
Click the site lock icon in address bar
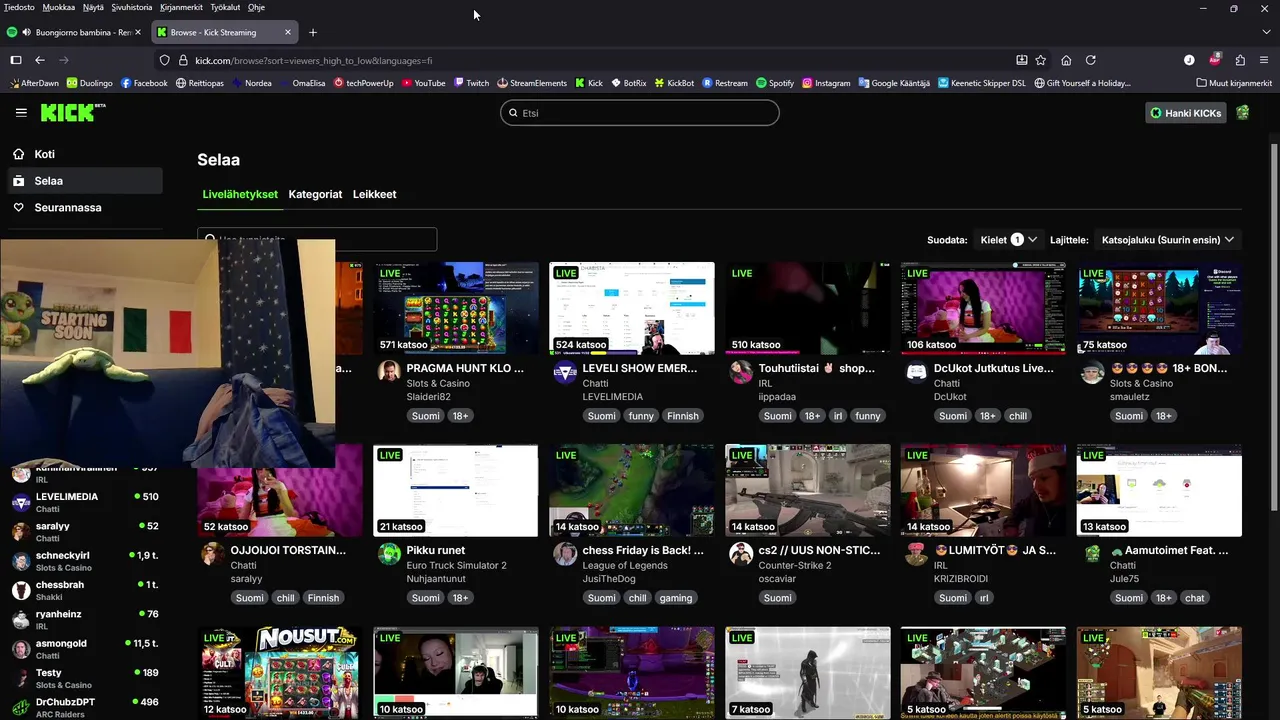point(183,60)
